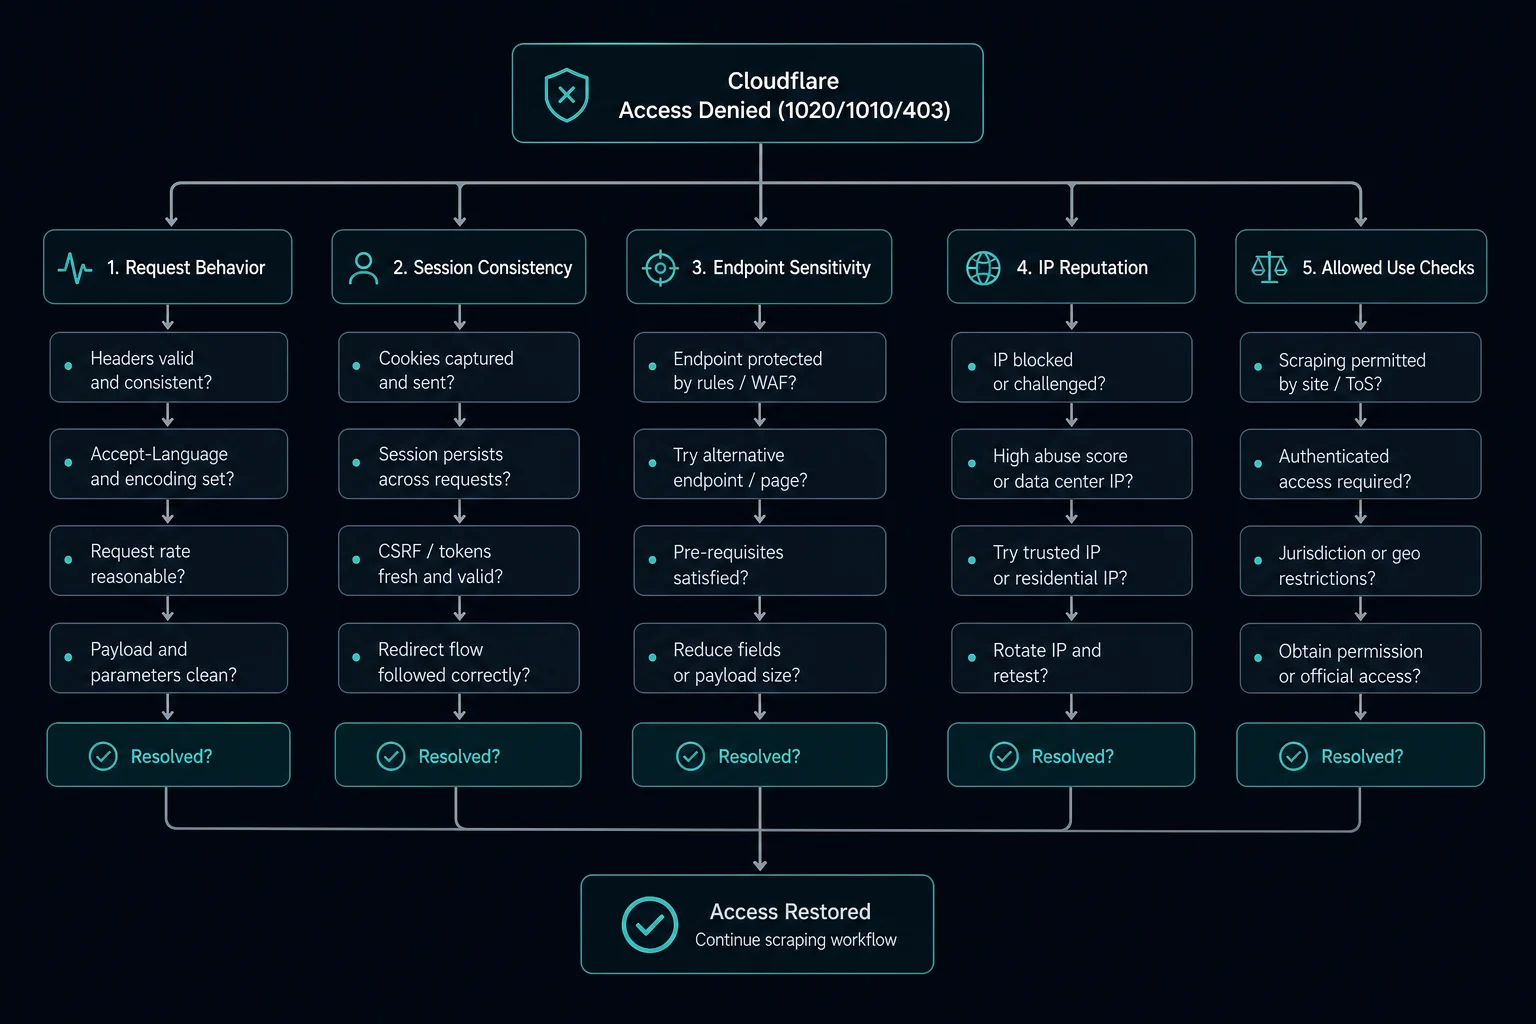Click the checkmark icon in Access Restored box
This screenshot has height=1024, width=1536.
[x=650, y=924]
